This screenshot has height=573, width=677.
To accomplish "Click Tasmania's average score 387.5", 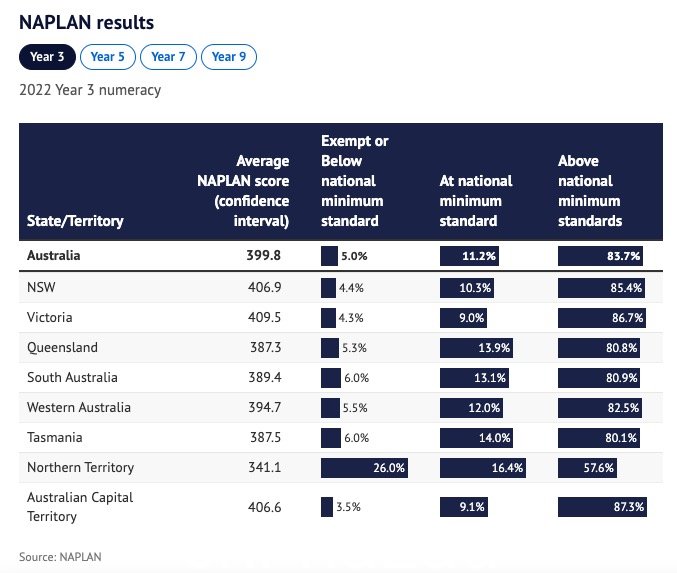I will click(x=266, y=437).
